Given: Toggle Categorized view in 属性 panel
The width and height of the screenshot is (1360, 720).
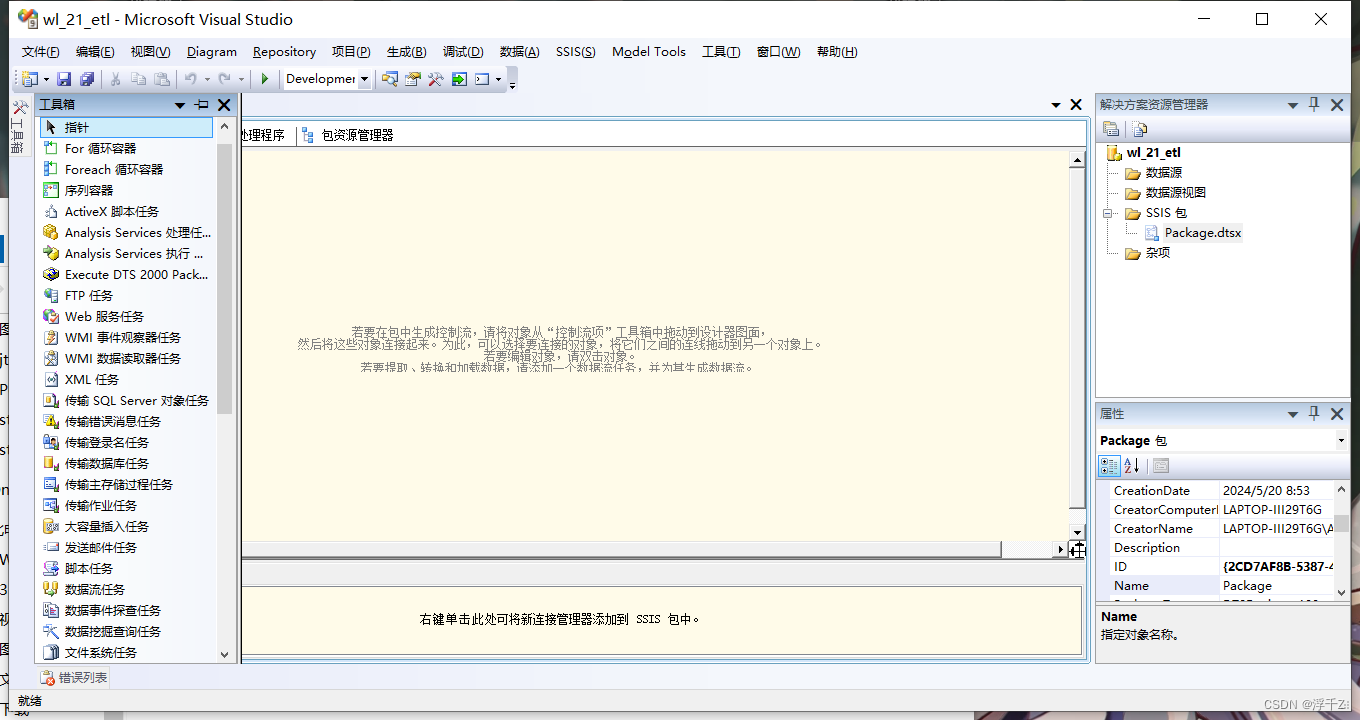Looking at the screenshot, I should coord(1110,466).
